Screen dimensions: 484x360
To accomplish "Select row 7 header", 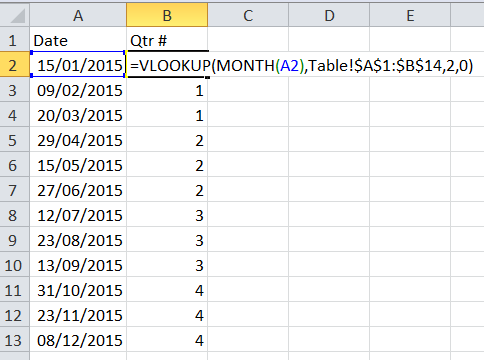I will [15, 190].
